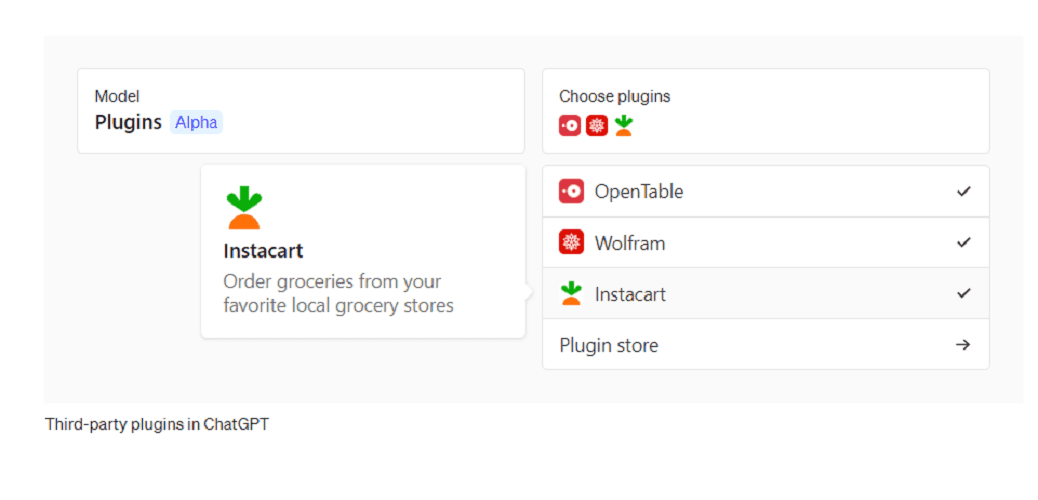Viewport: 1038px width, 500px height.
Task: Click the OpenTable icon under Choose plugins
Action: (570, 126)
